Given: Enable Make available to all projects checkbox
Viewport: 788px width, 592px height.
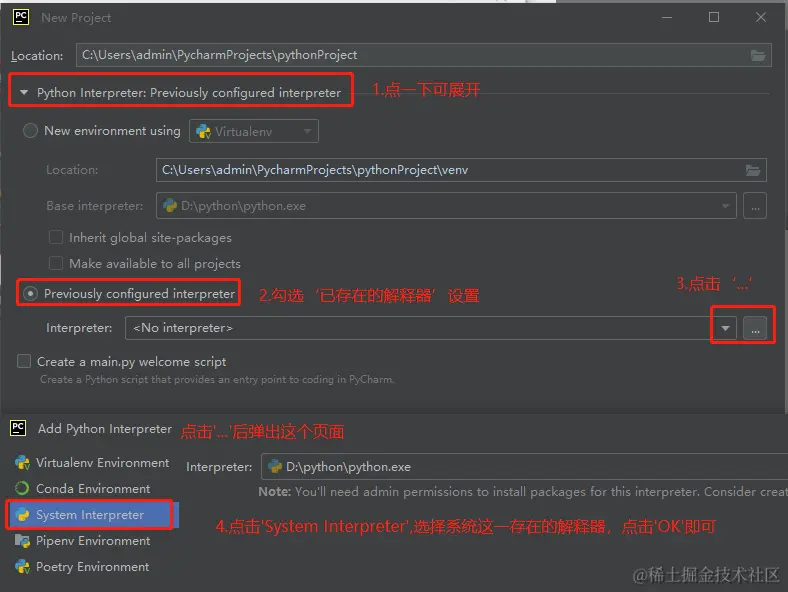Looking at the screenshot, I should click(x=56, y=263).
